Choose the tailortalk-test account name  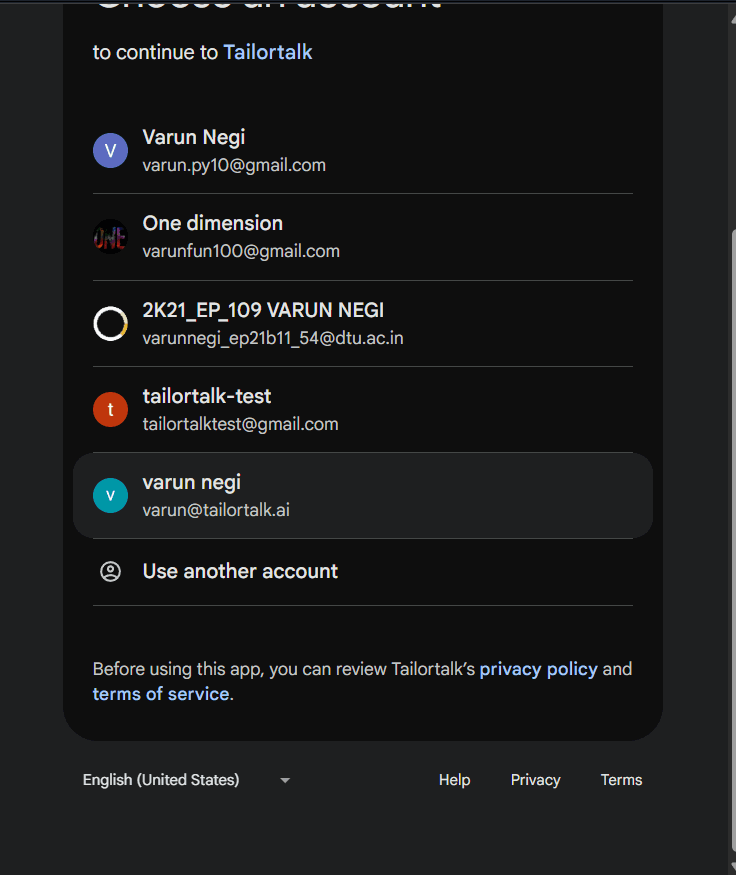tap(207, 396)
